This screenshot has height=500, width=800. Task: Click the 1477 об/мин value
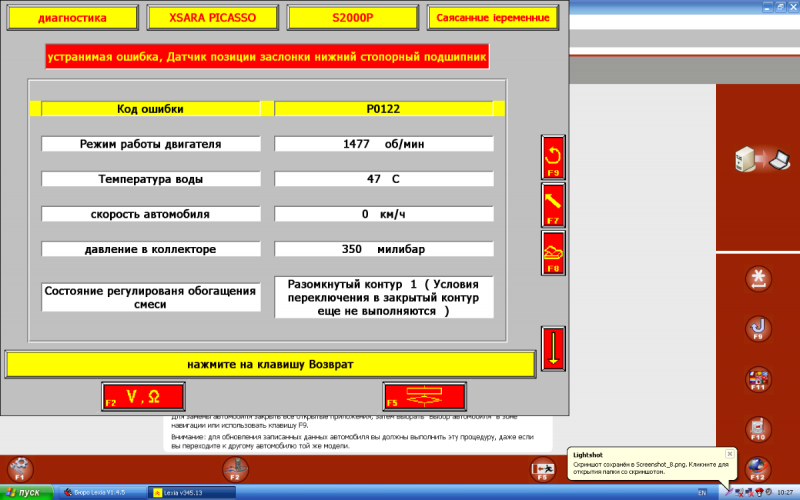(384, 144)
